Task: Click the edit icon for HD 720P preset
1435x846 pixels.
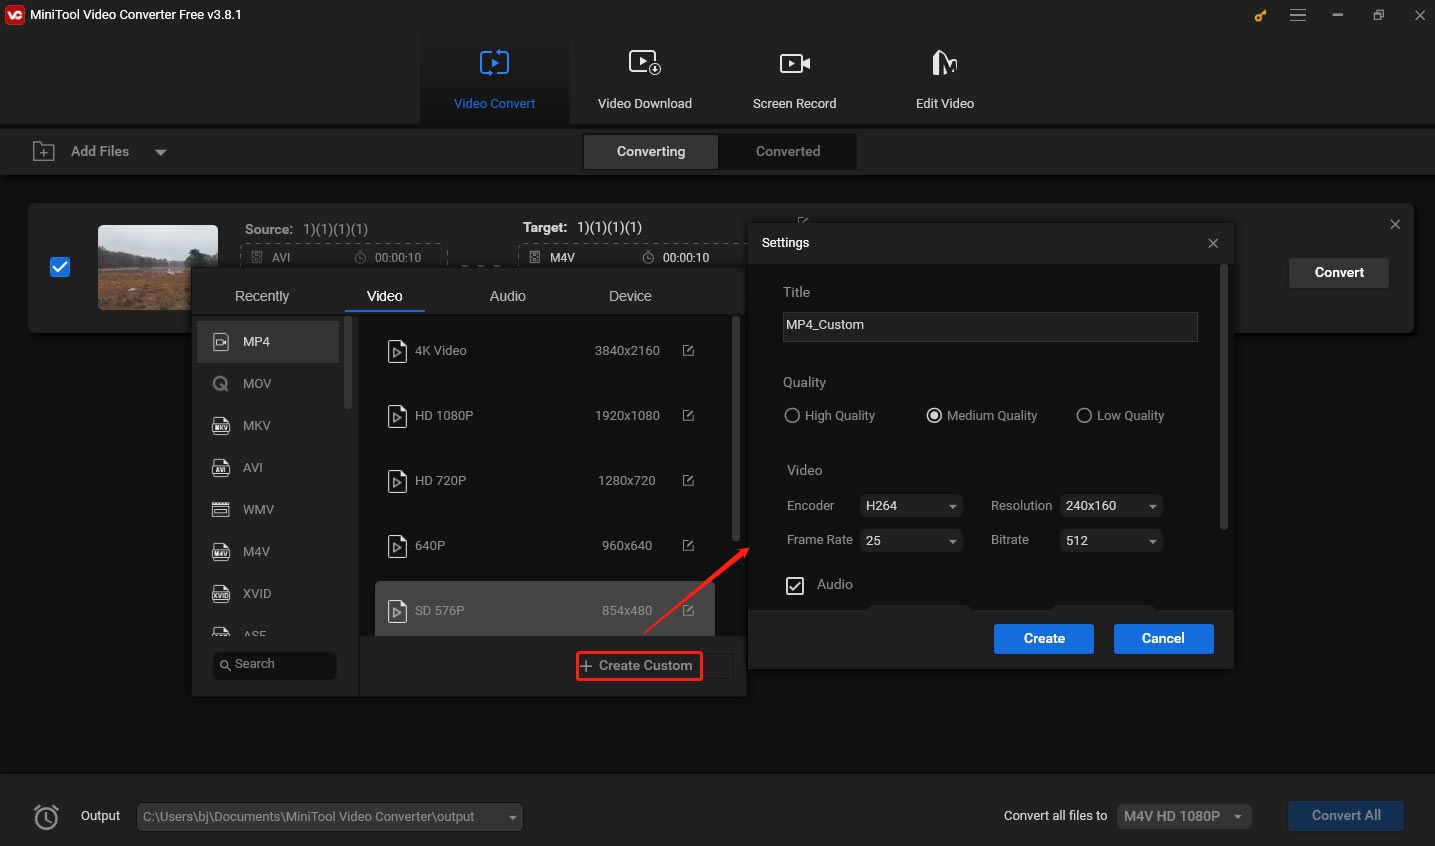Action: (688, 481)
